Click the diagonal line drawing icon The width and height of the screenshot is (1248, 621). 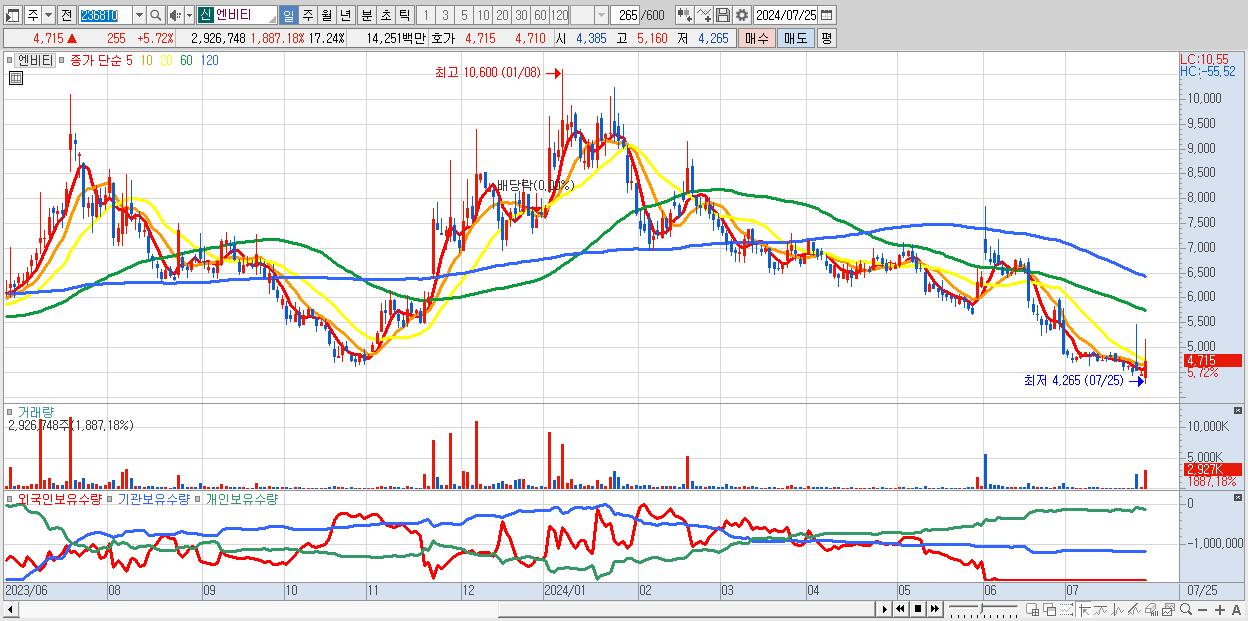pos(1135,610)
